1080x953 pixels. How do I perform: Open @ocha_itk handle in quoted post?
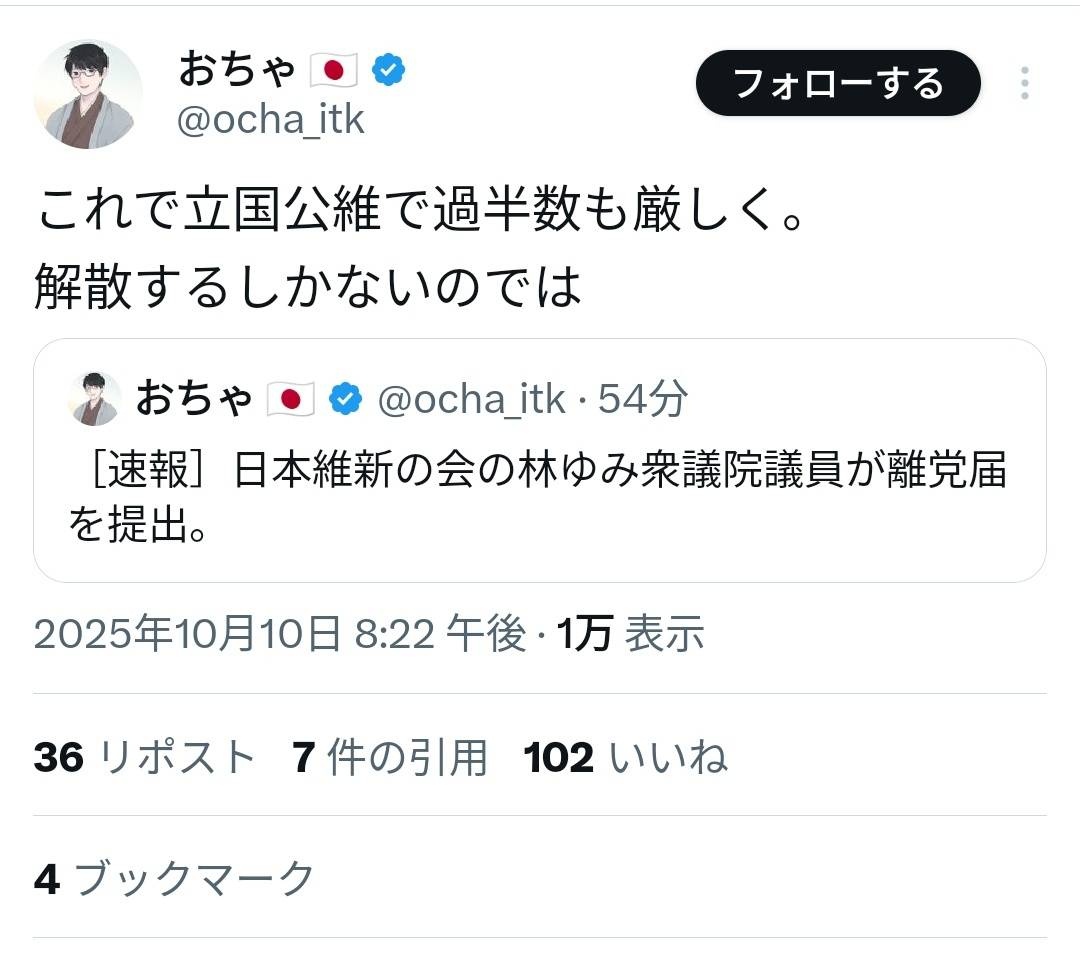(474, 399)
